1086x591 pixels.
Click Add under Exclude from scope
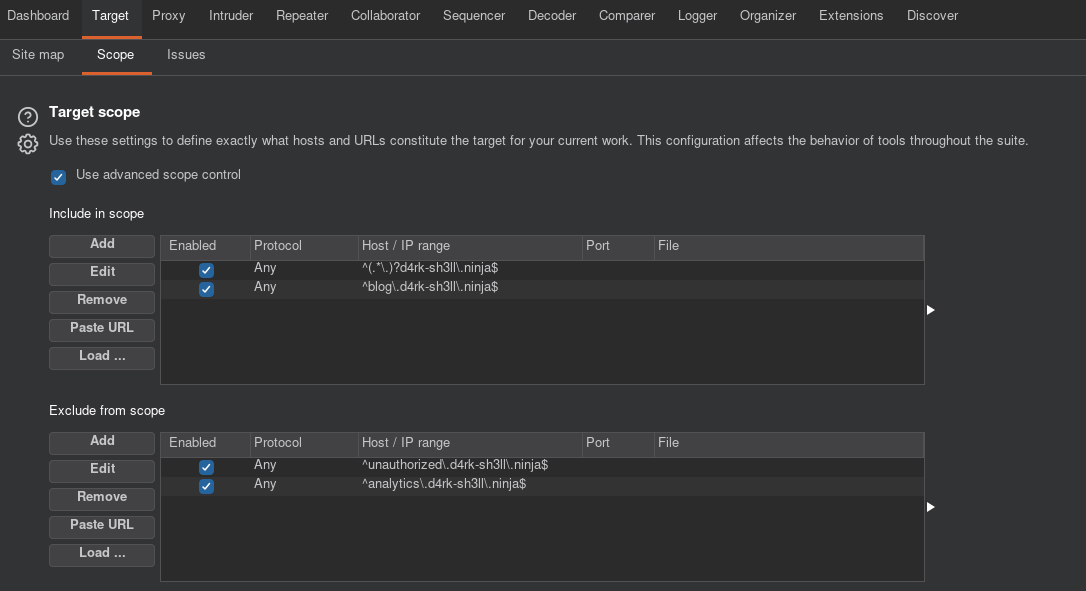(x=102, y=442)
